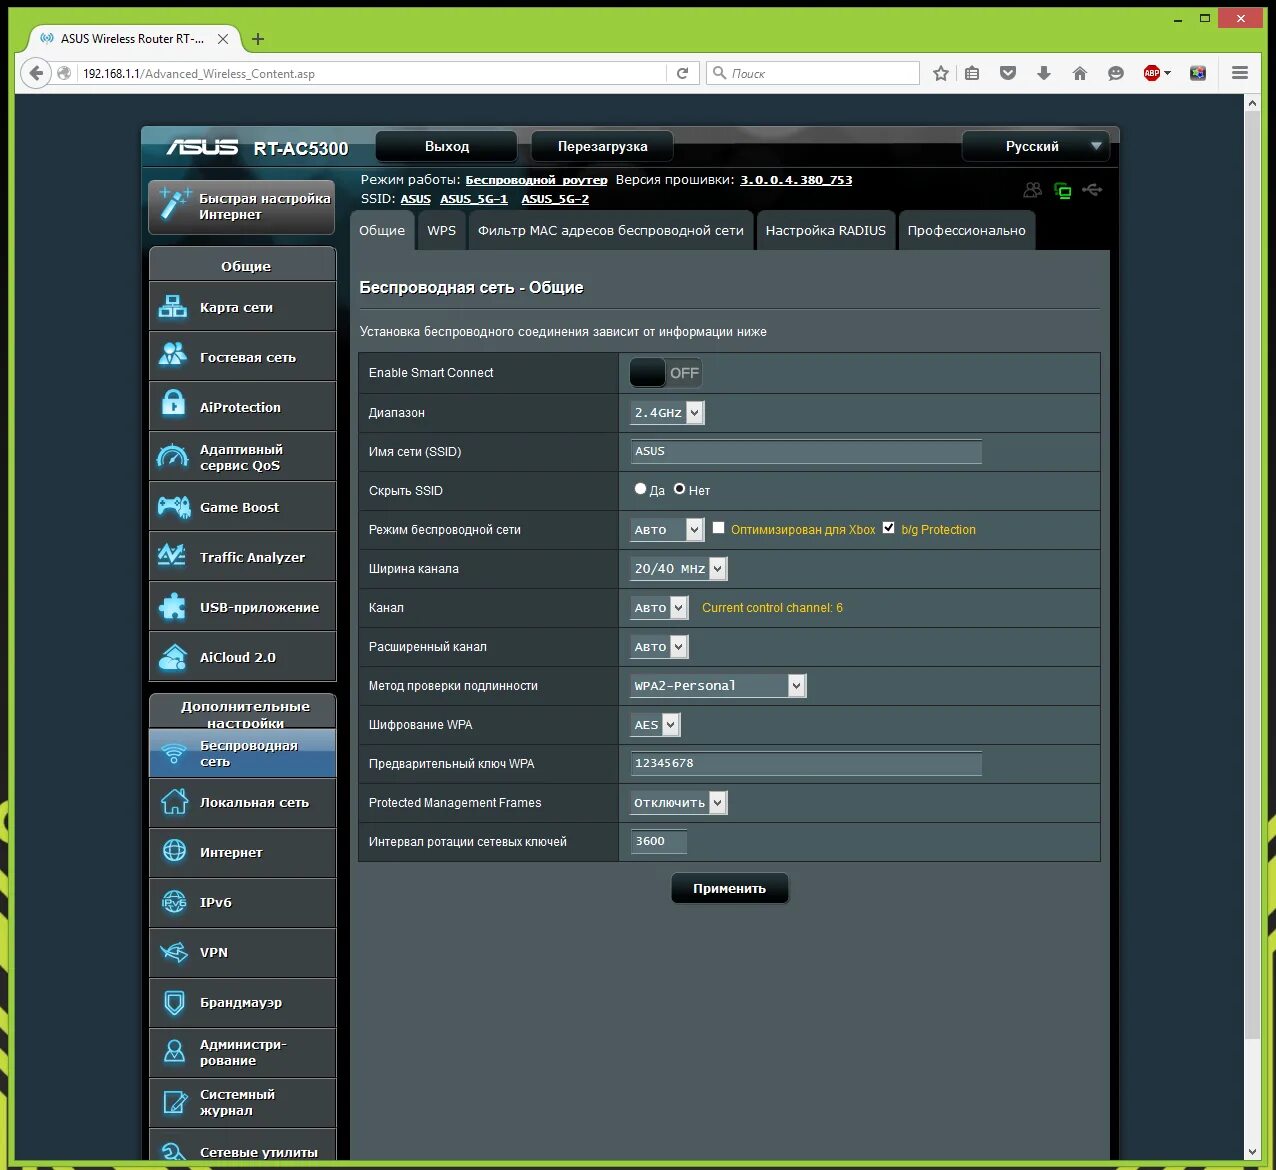Open Адаптивный сервис QoS gauge icon

(173, 457)
